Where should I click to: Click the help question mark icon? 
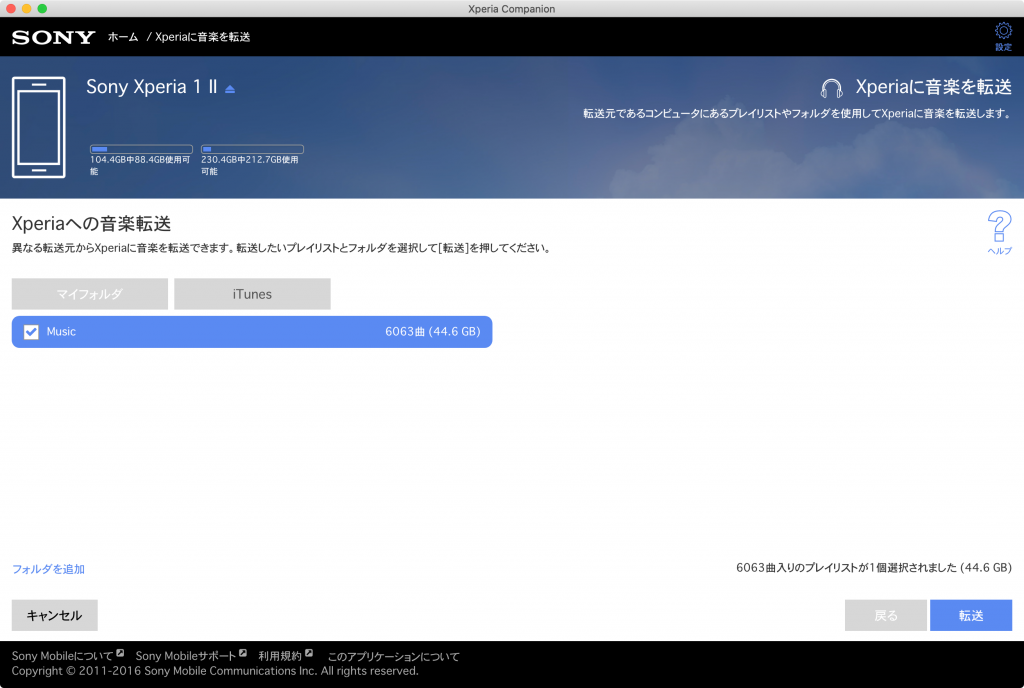pyautogui.click(x=999, y=227)
